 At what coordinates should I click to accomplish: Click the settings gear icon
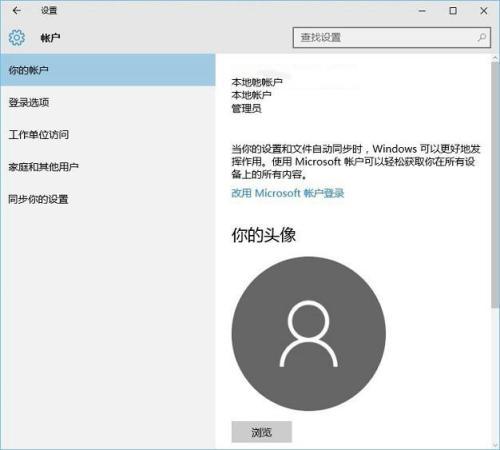[x=17, y=38]
